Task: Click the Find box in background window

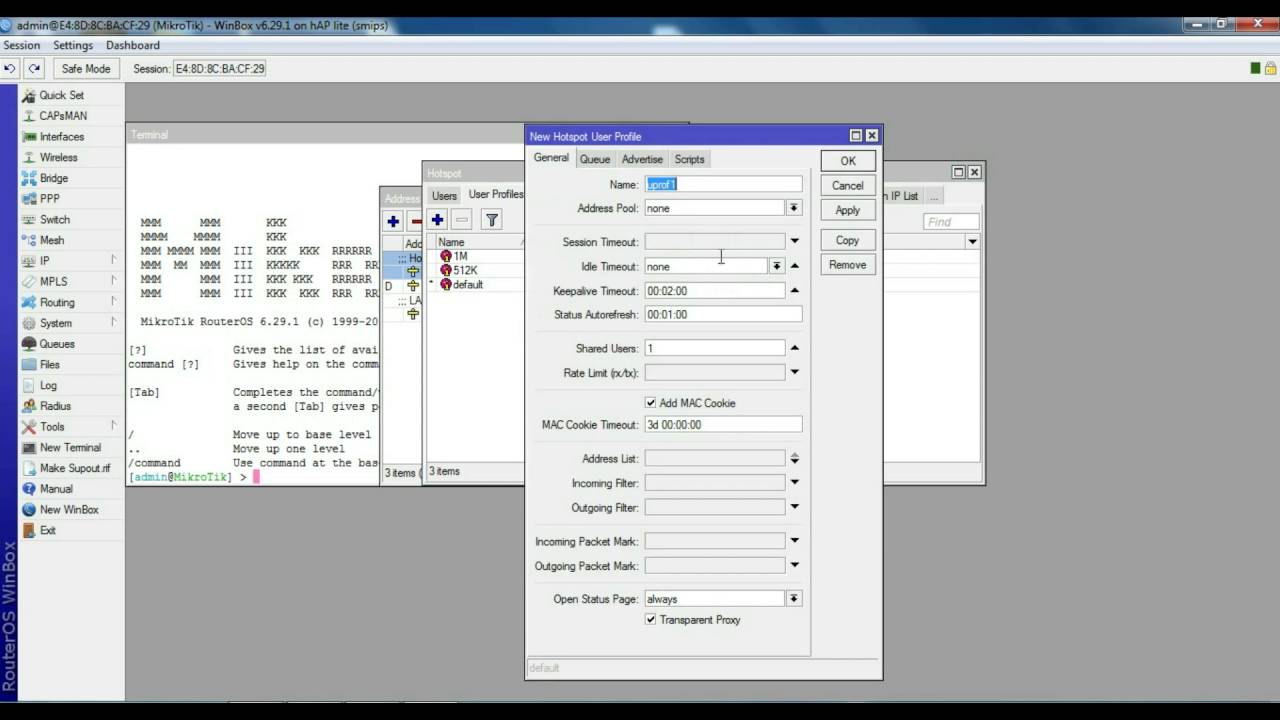Action: click(951, 221)
